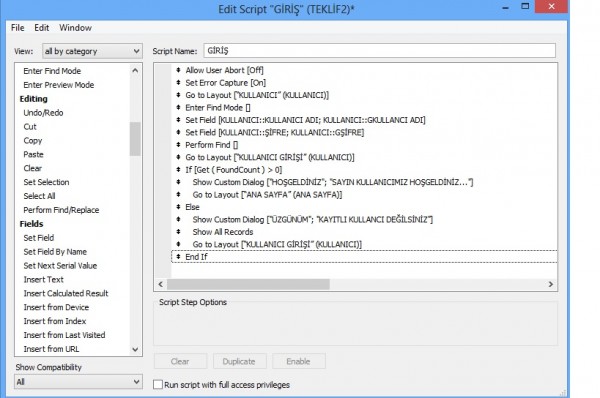Select the Set Field By Name step
Viewport: 600px width, 398px height.
(55, 251)
